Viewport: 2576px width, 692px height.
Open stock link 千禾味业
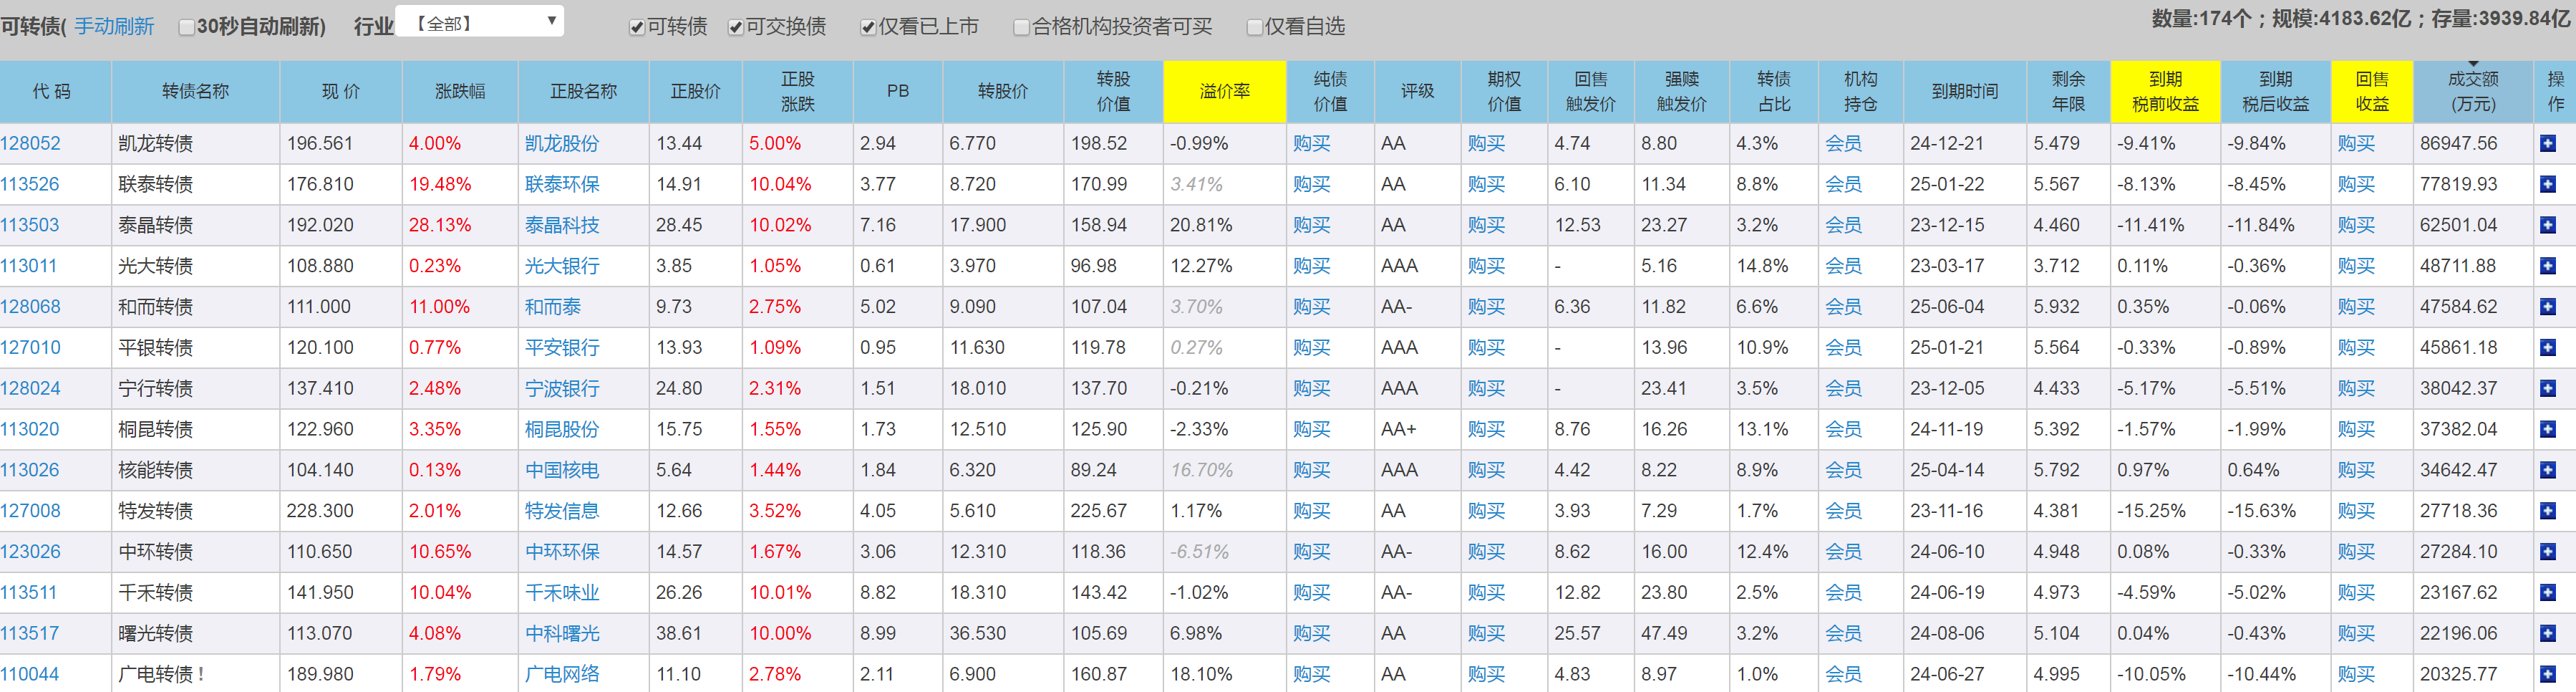(562, 593)
